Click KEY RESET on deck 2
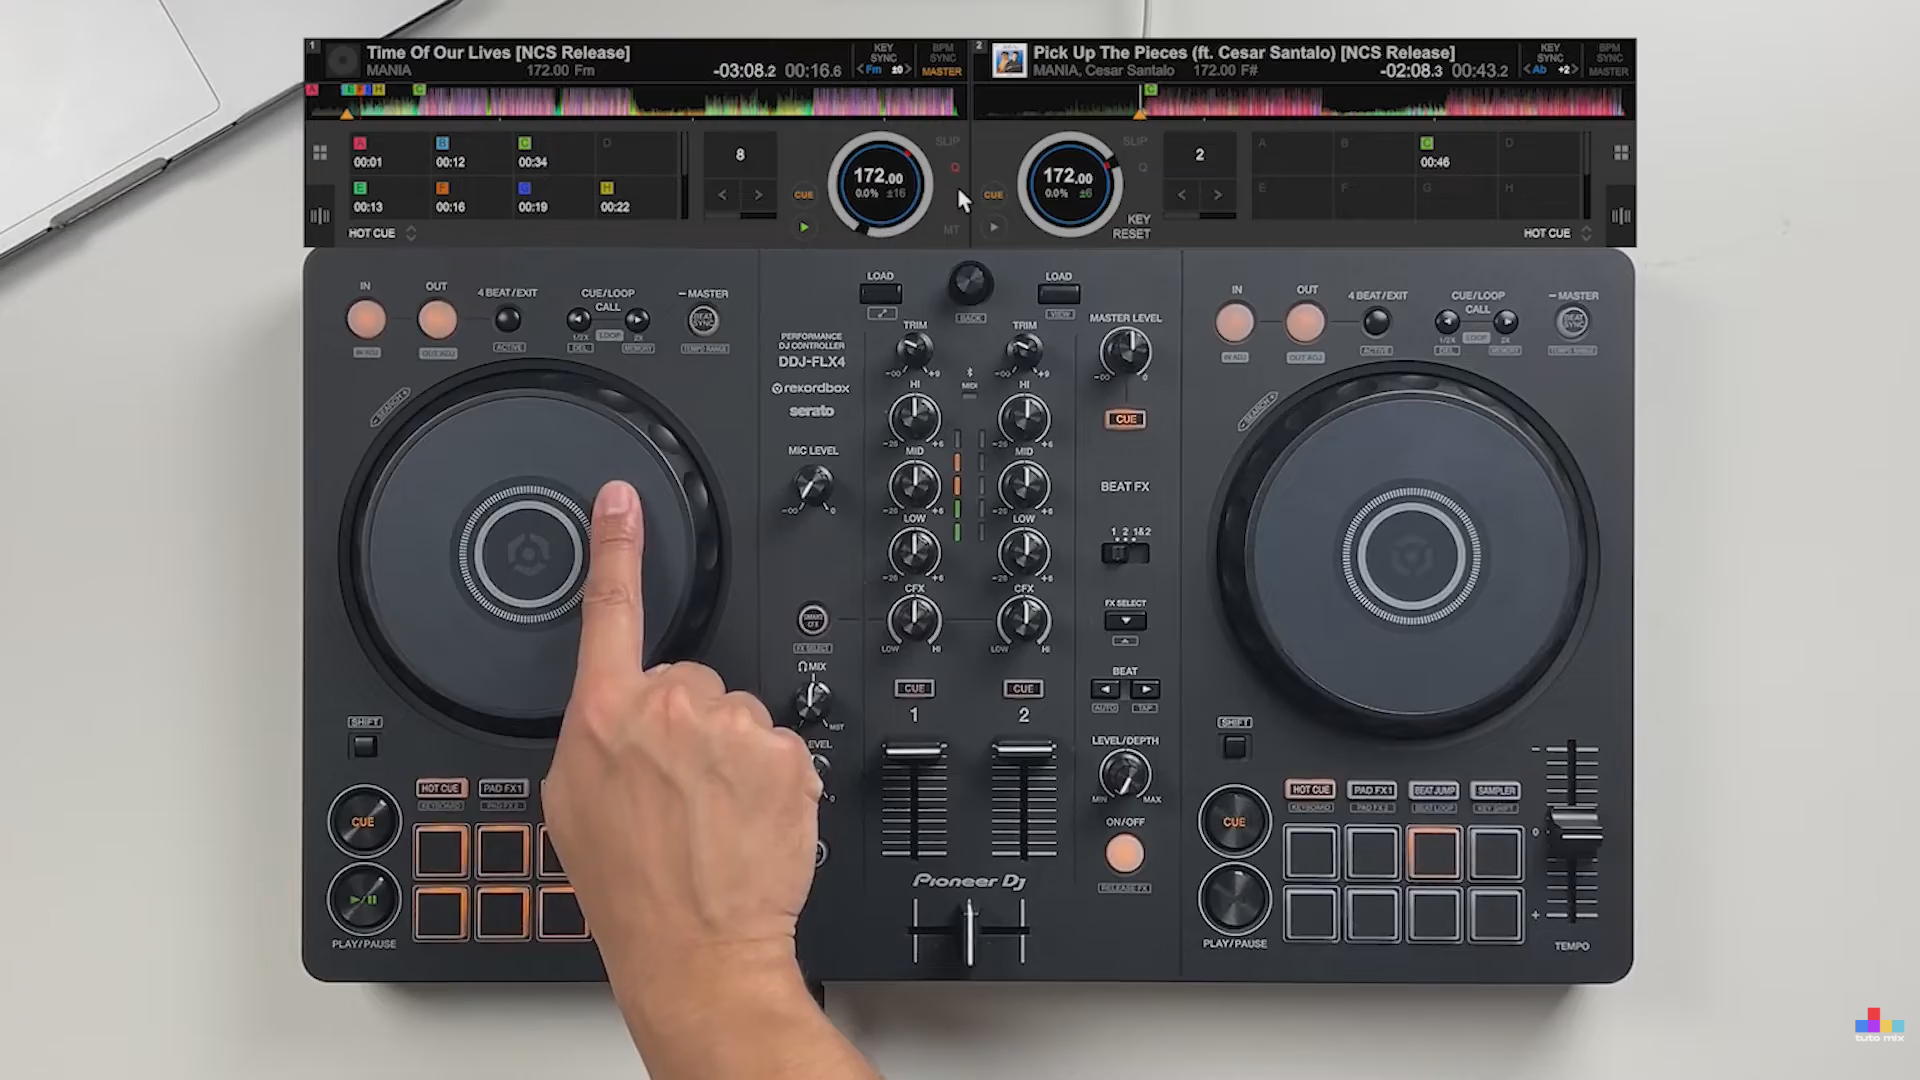 [x=1134, y=226]
